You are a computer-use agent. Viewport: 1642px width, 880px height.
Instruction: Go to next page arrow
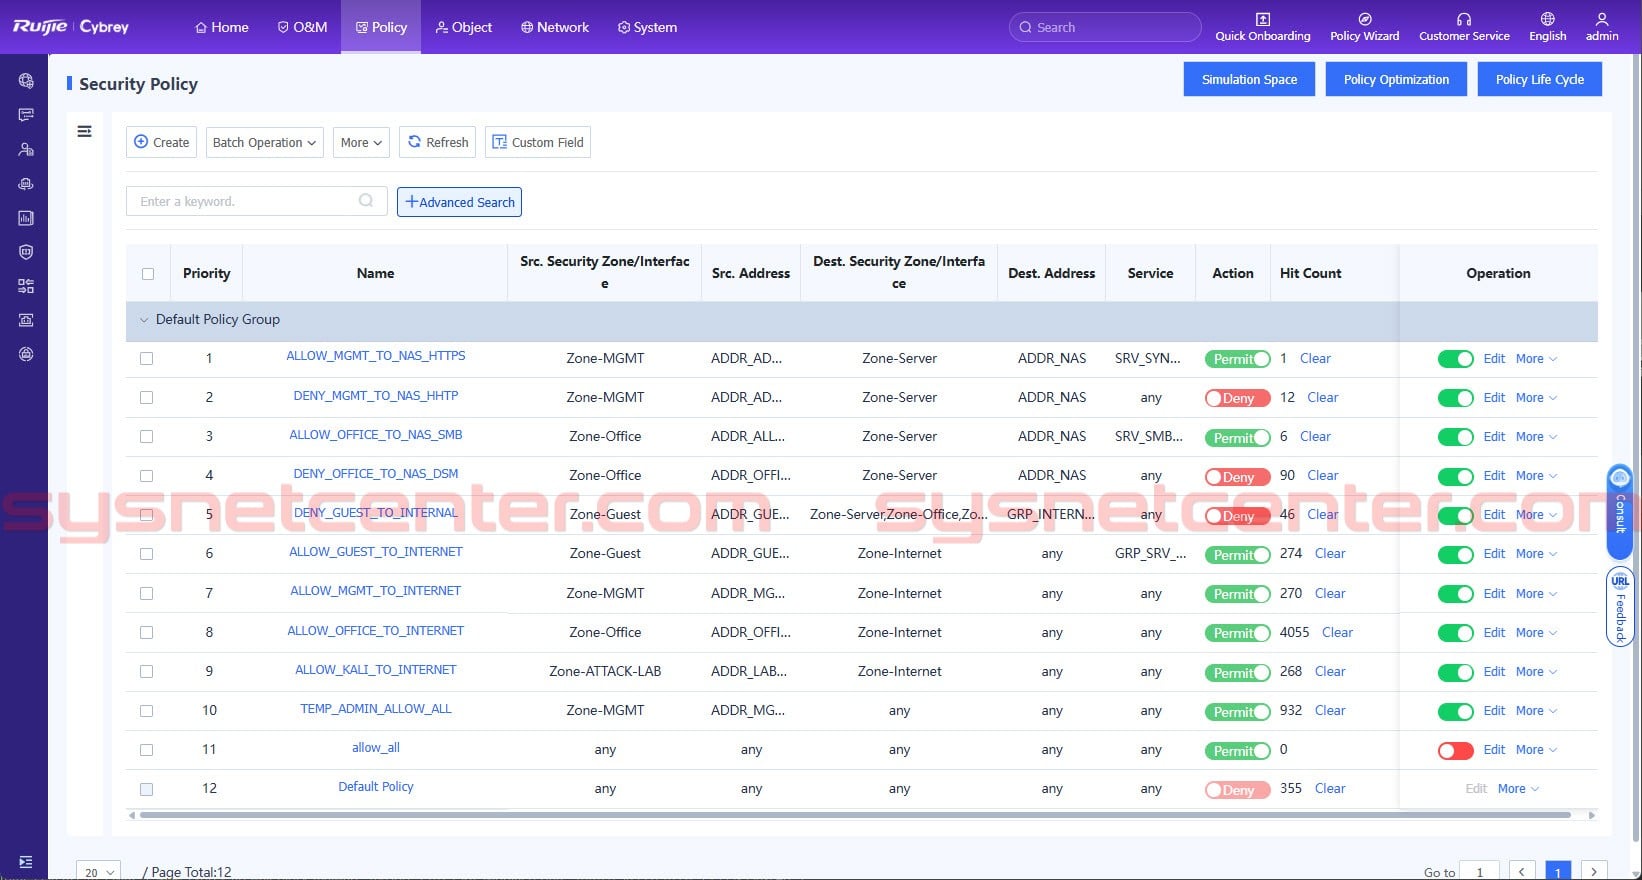(1594, 872)
